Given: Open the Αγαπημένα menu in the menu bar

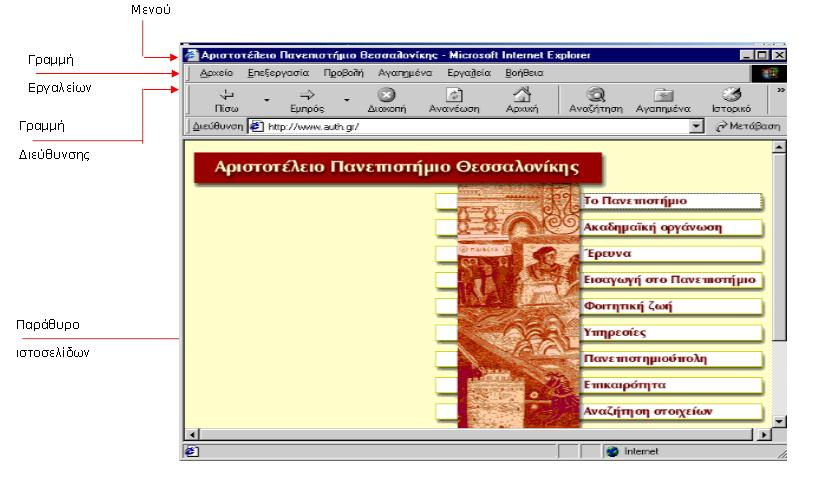Looking at the screenshot, I should pyautogui.click(x=405, y=73).
